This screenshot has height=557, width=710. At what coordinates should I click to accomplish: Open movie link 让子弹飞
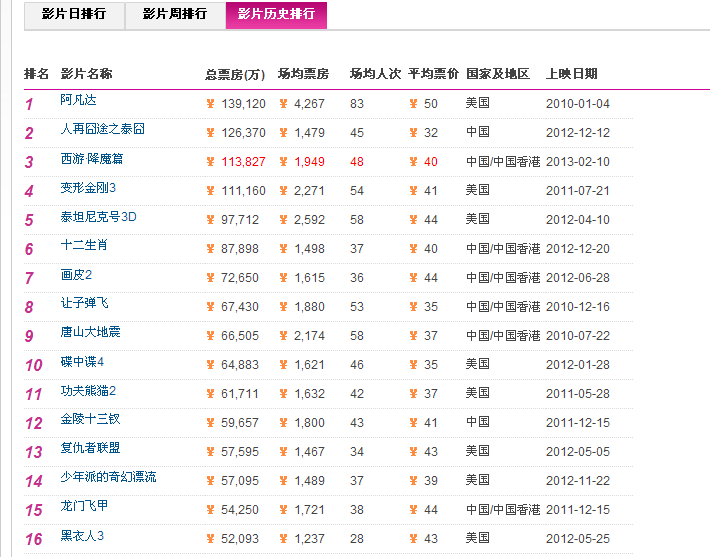[x=85, y=303]
